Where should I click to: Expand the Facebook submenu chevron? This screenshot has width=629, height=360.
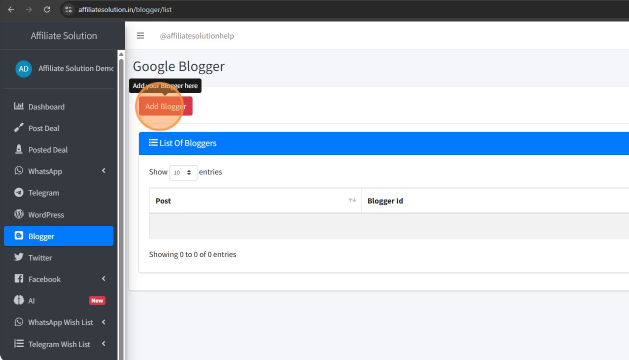click(103, 279)
